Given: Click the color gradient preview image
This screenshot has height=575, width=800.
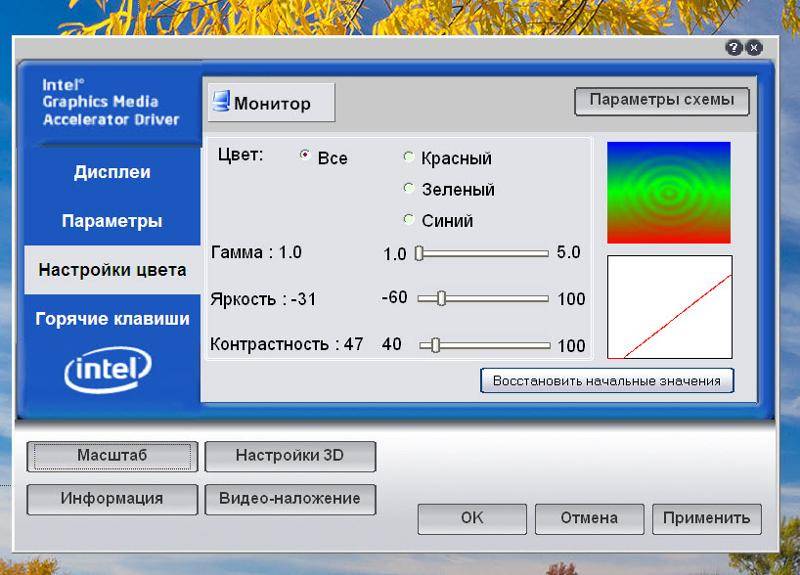Looking at the screenshot, I should pyautogui.click(x=669, y=192).
